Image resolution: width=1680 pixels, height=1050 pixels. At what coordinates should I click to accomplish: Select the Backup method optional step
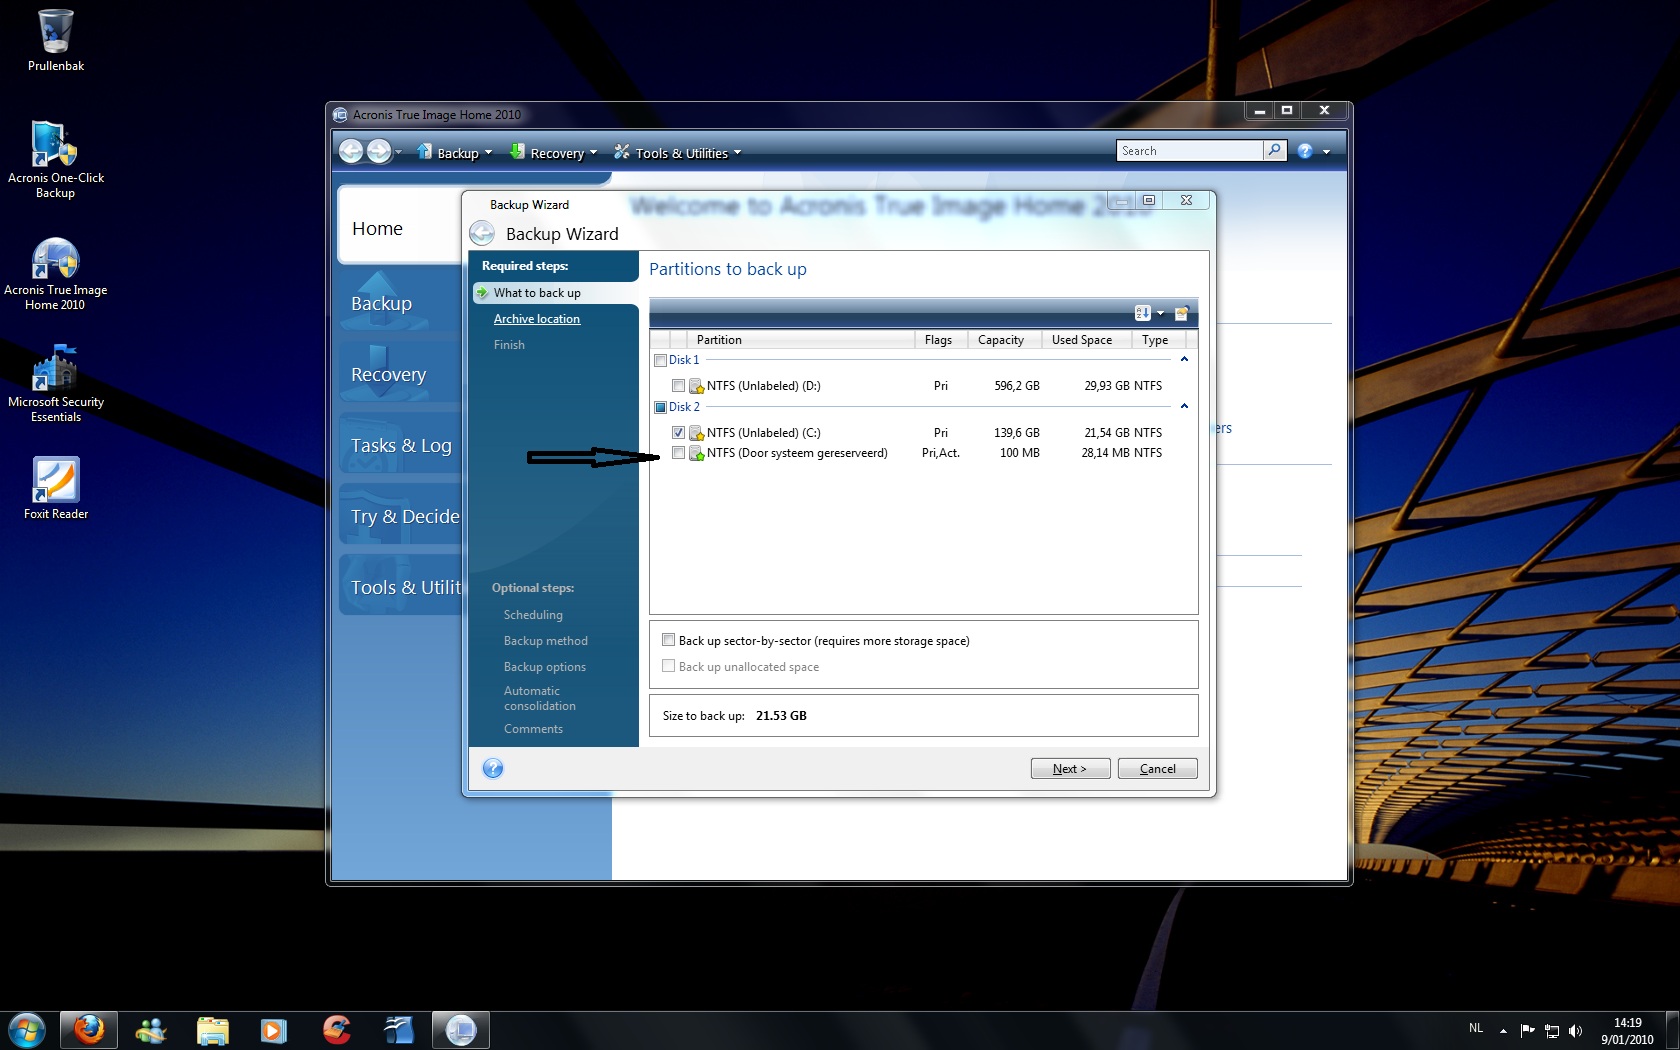545,641
